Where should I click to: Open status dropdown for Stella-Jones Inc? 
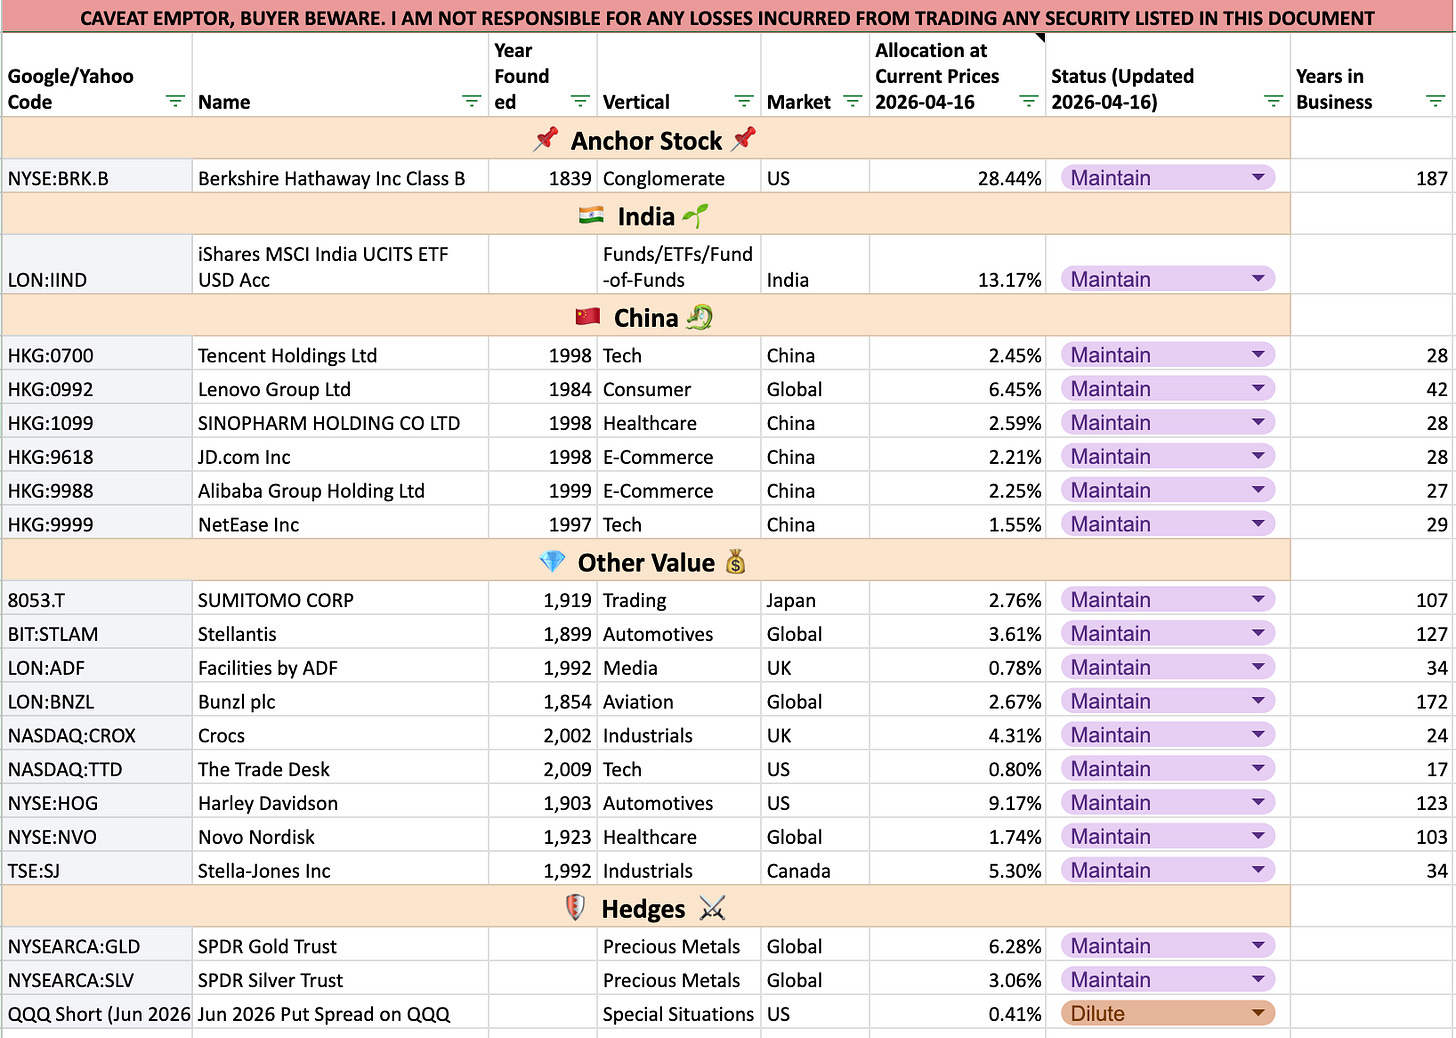tap(1168, 871)
